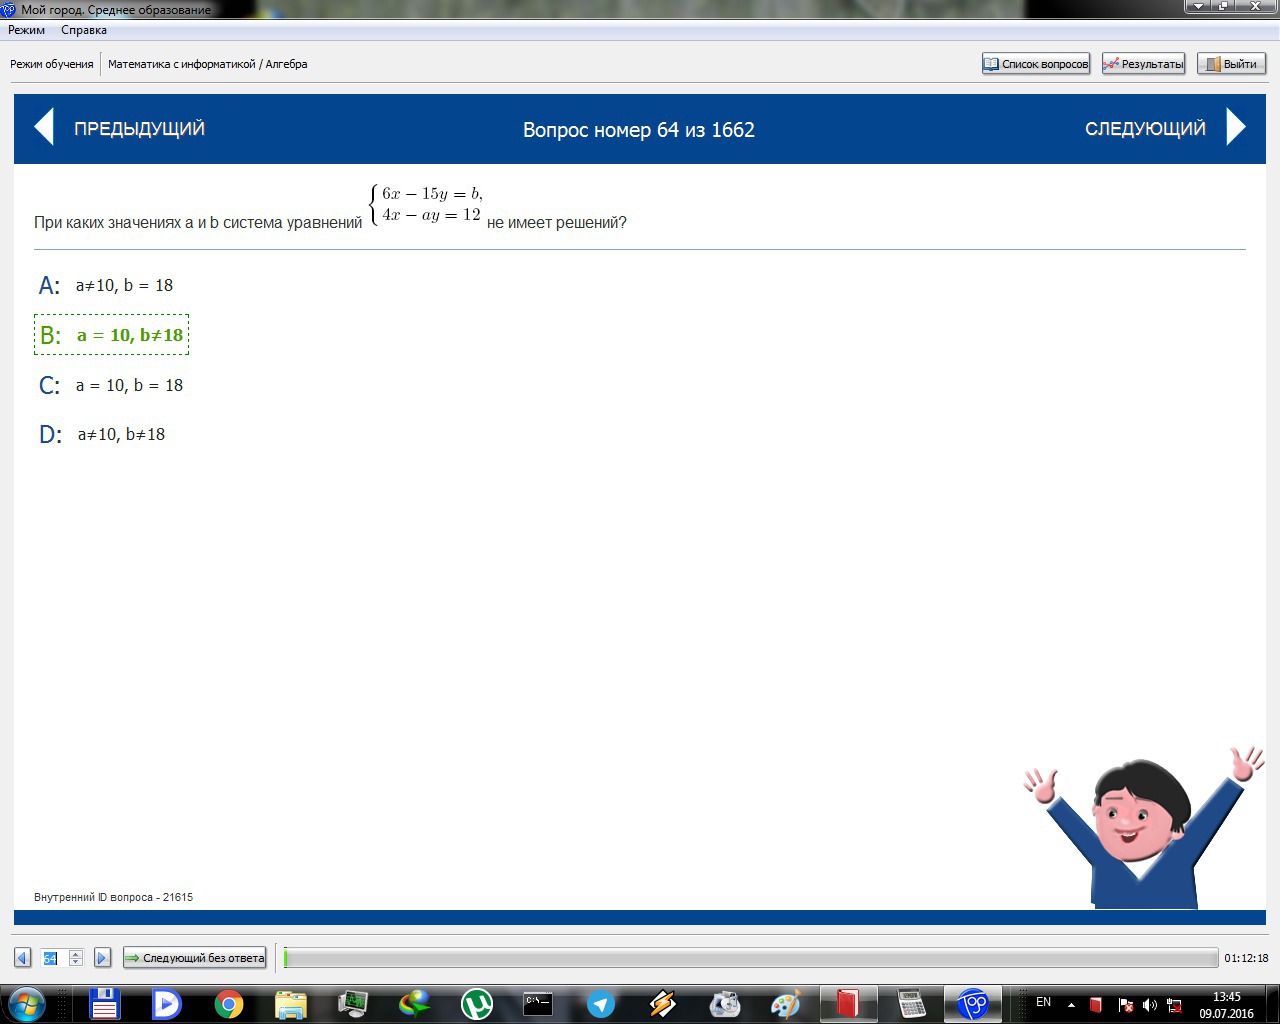Open Google Chrome from the taskbar
The width and height of the screenshot is (1280, 1024).
(229, 1003)
